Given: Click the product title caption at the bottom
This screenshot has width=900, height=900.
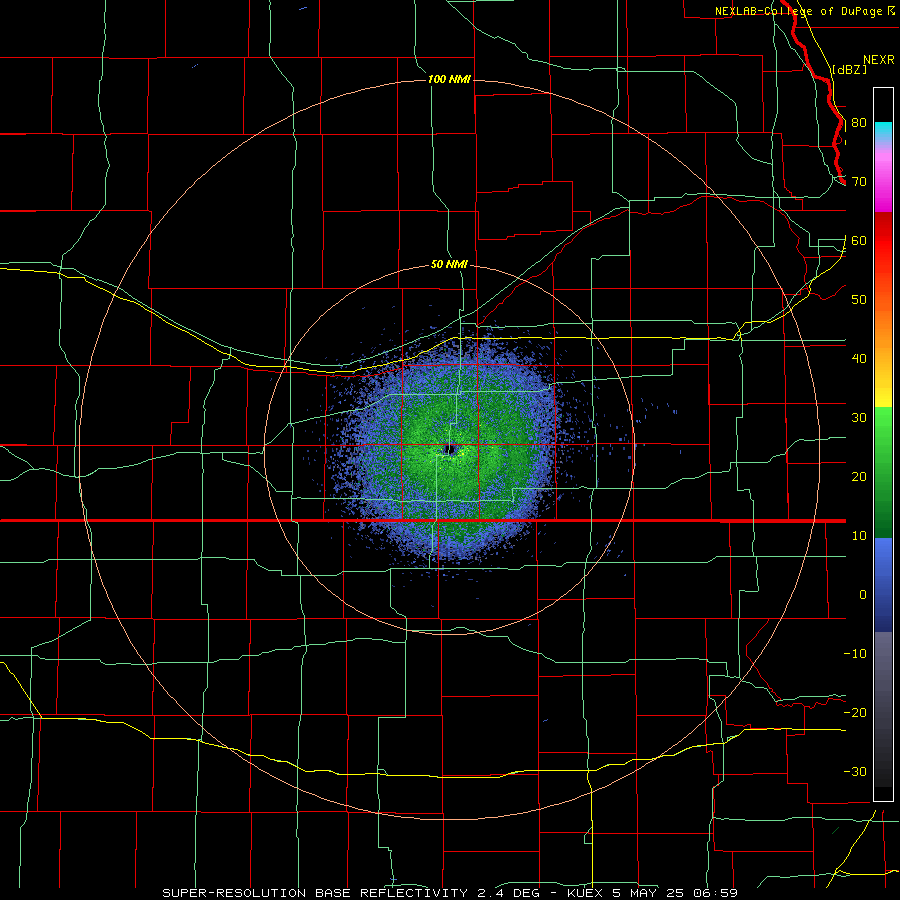Looking at the screenshot, I should coord(450,893).
